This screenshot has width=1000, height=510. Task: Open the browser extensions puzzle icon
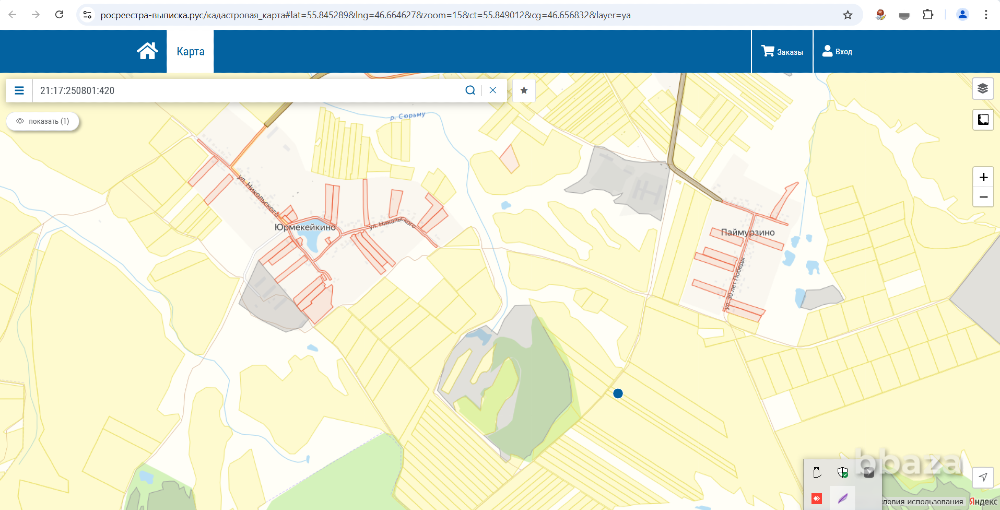(x=927, y=15)
